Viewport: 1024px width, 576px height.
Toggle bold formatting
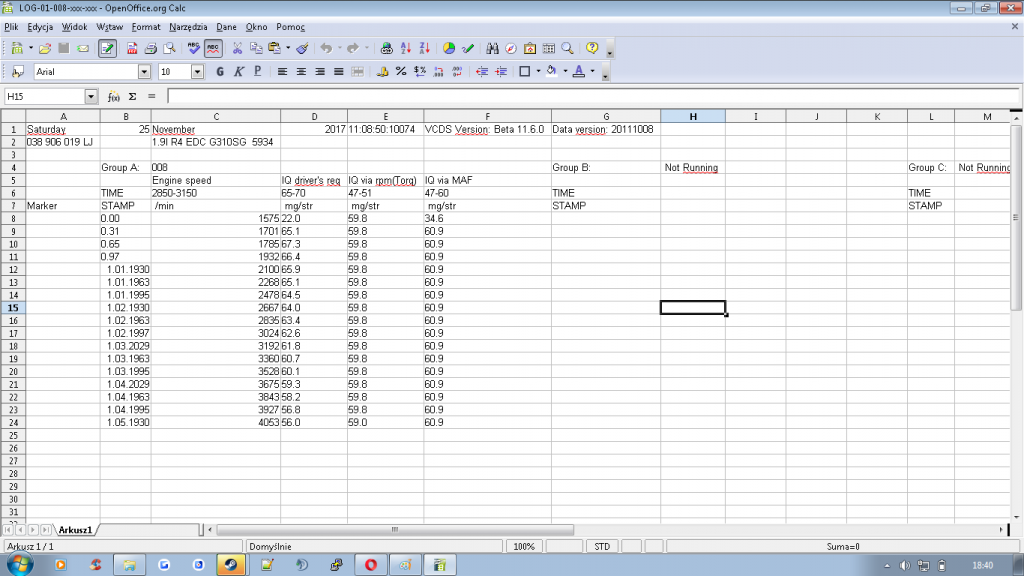click(220, 72)
